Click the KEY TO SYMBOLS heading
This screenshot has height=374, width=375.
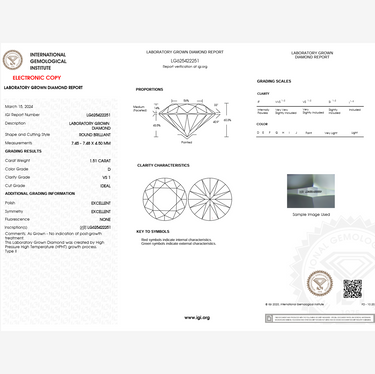click(x=153, y=231)
